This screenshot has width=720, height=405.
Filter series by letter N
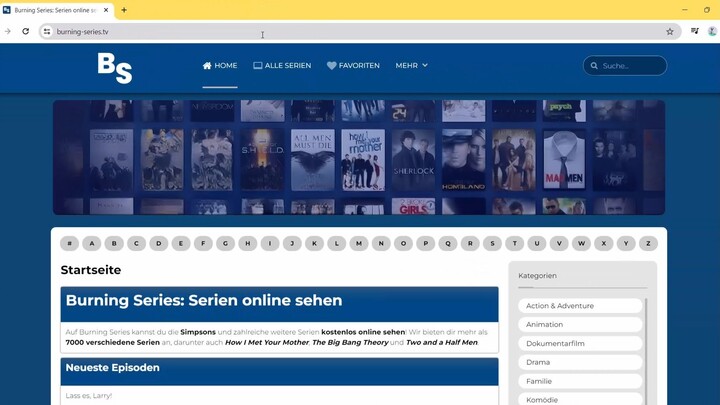[381, 243]
